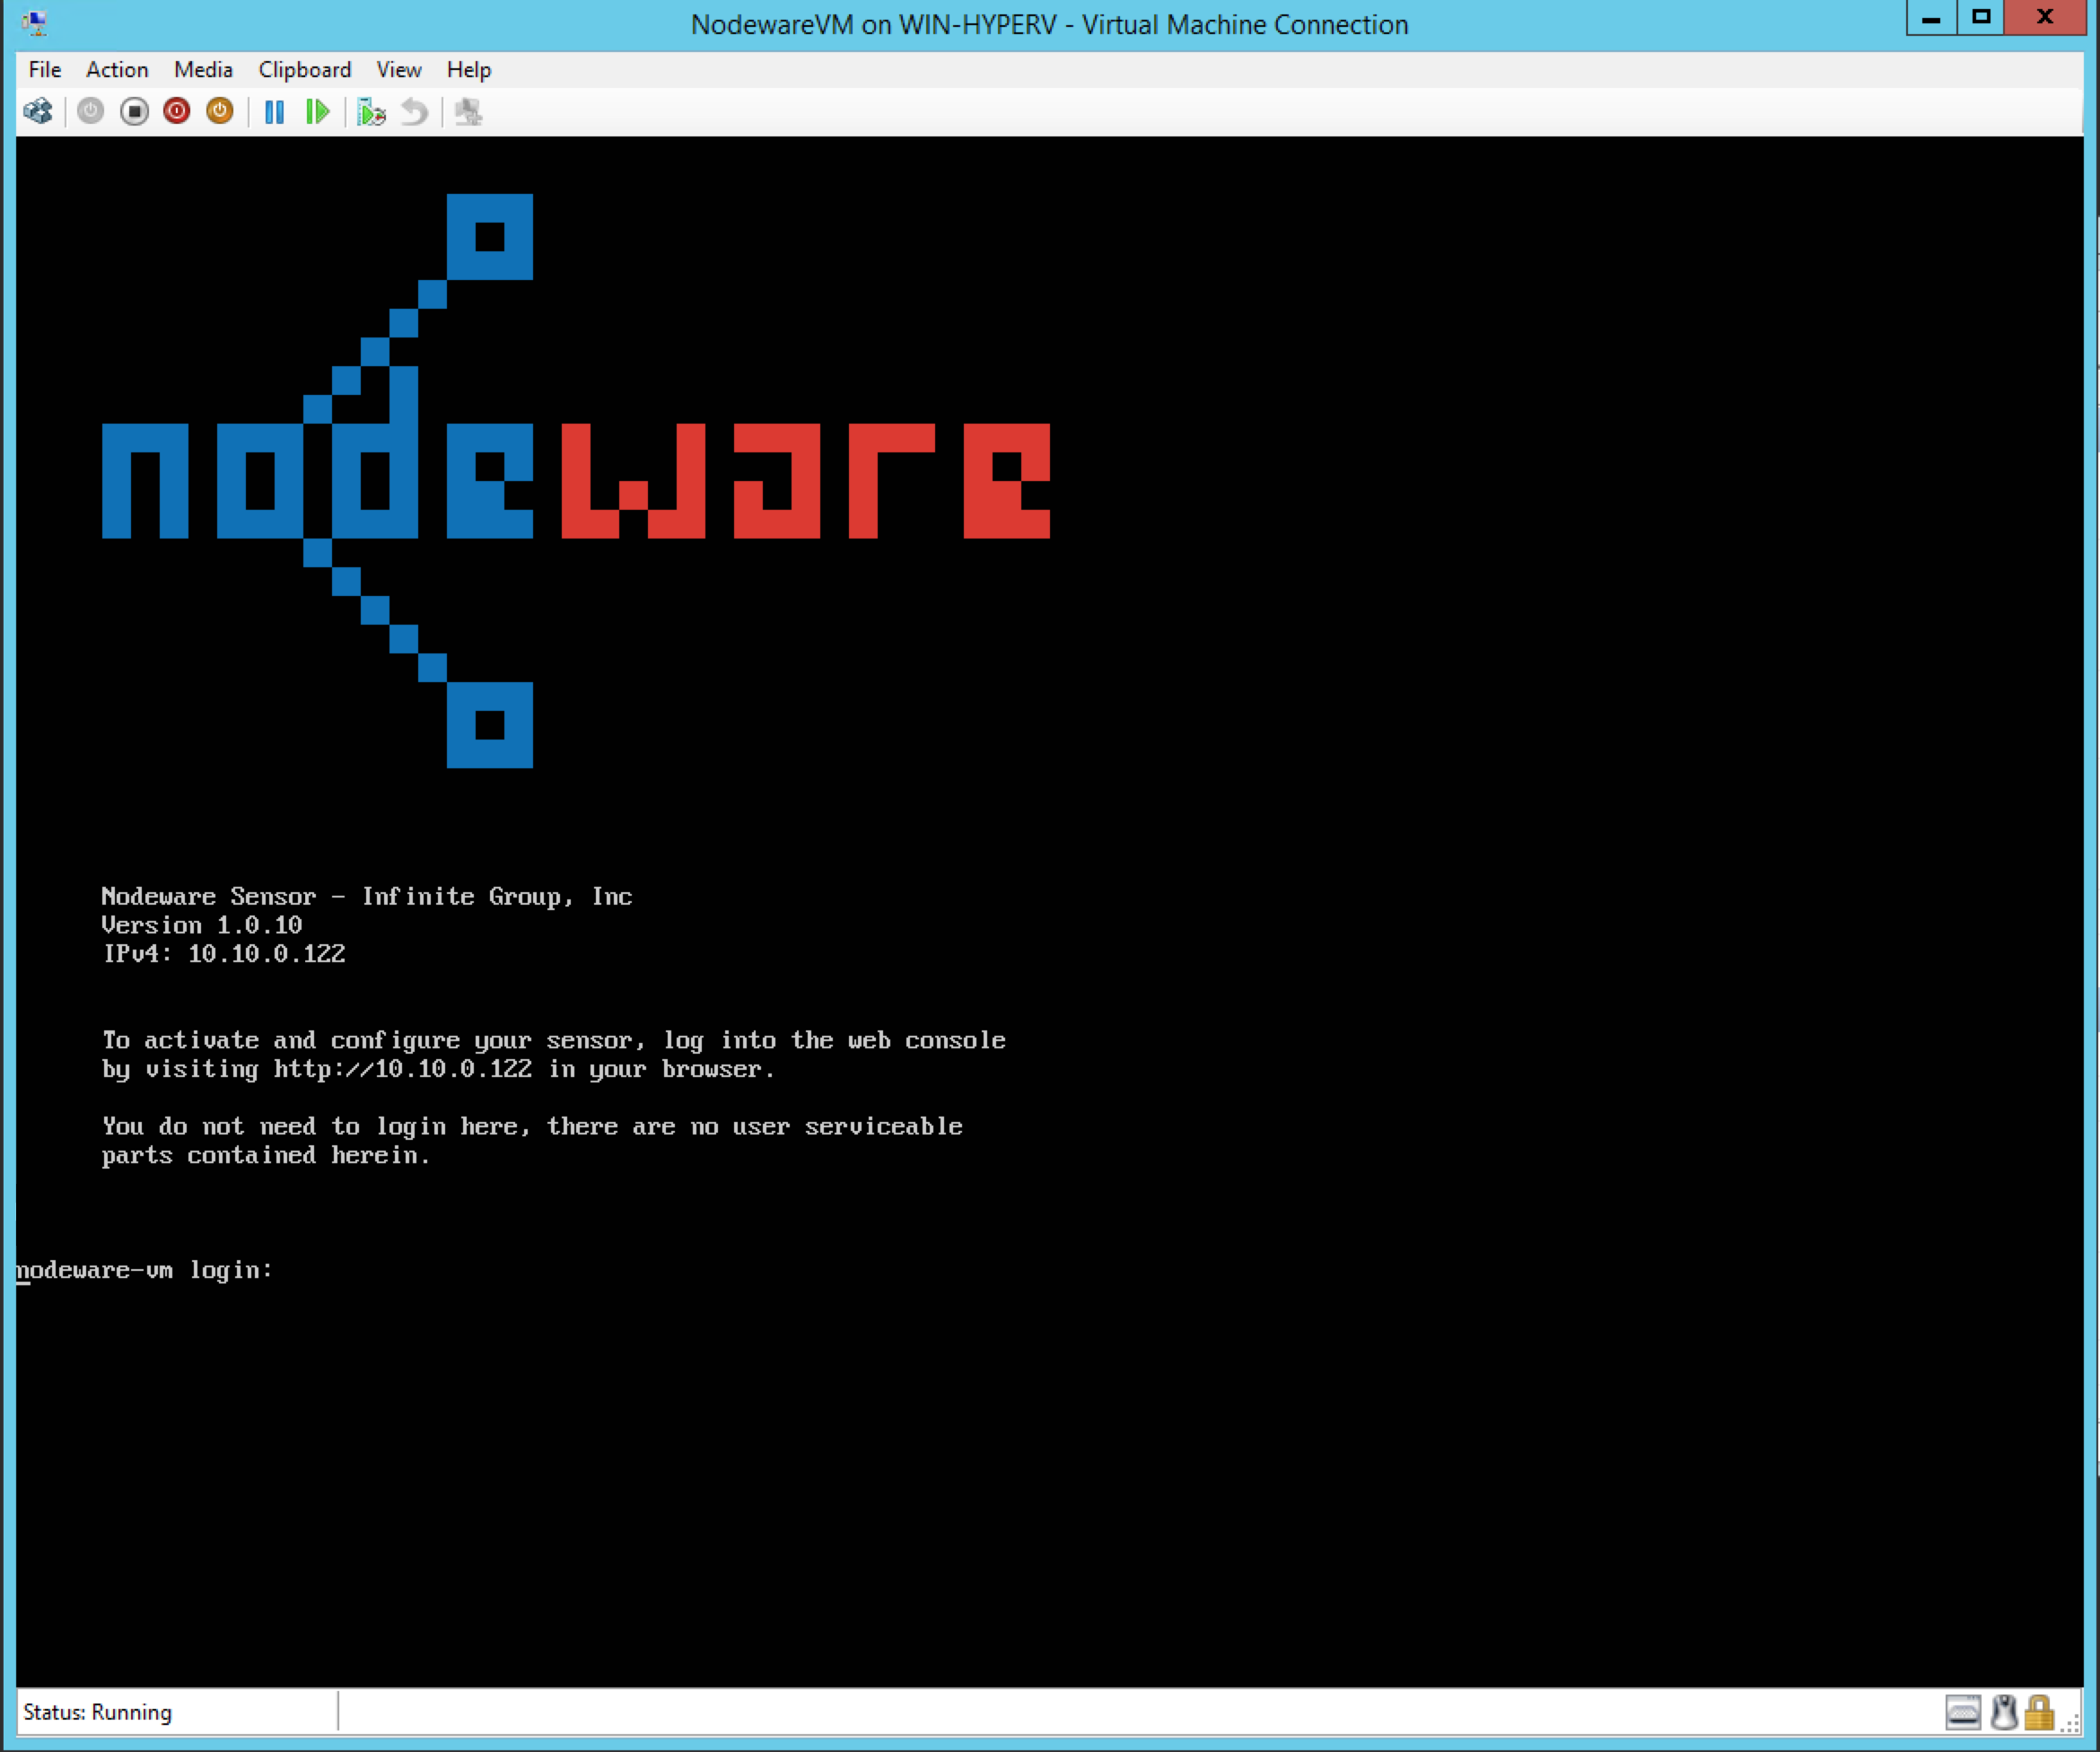
Task: Click the resize grip at the window corner
Action: tap(2070, 1724)
